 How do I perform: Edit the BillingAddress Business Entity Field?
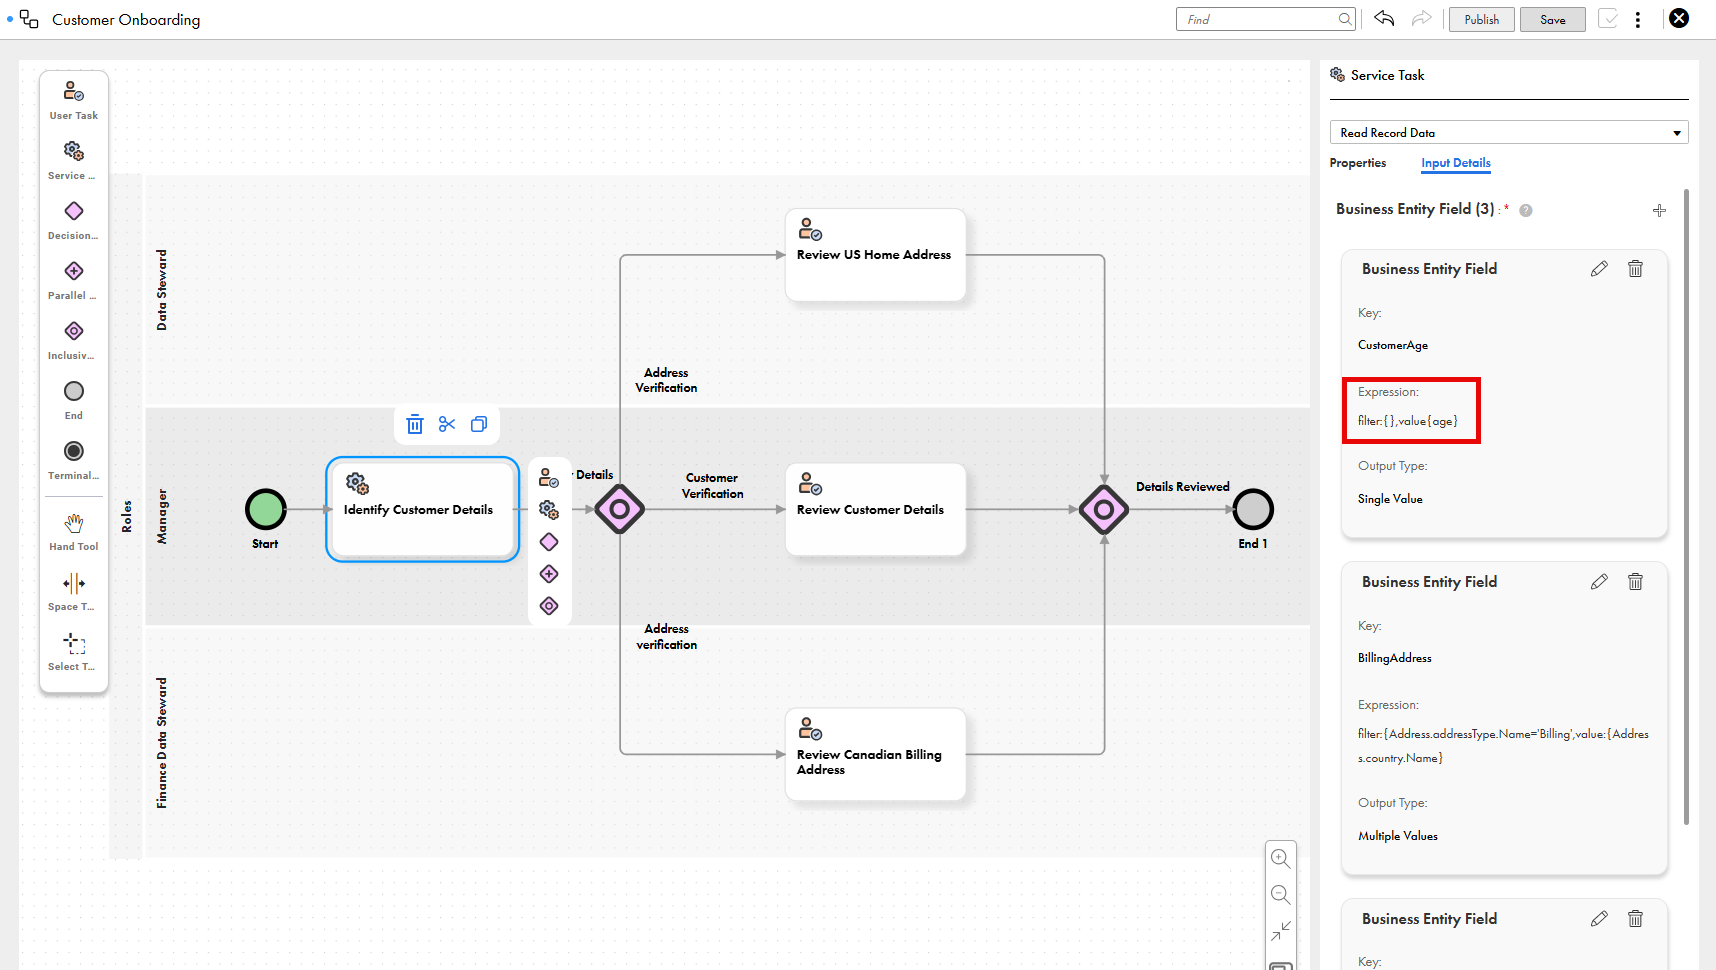tap(1599, 582)
